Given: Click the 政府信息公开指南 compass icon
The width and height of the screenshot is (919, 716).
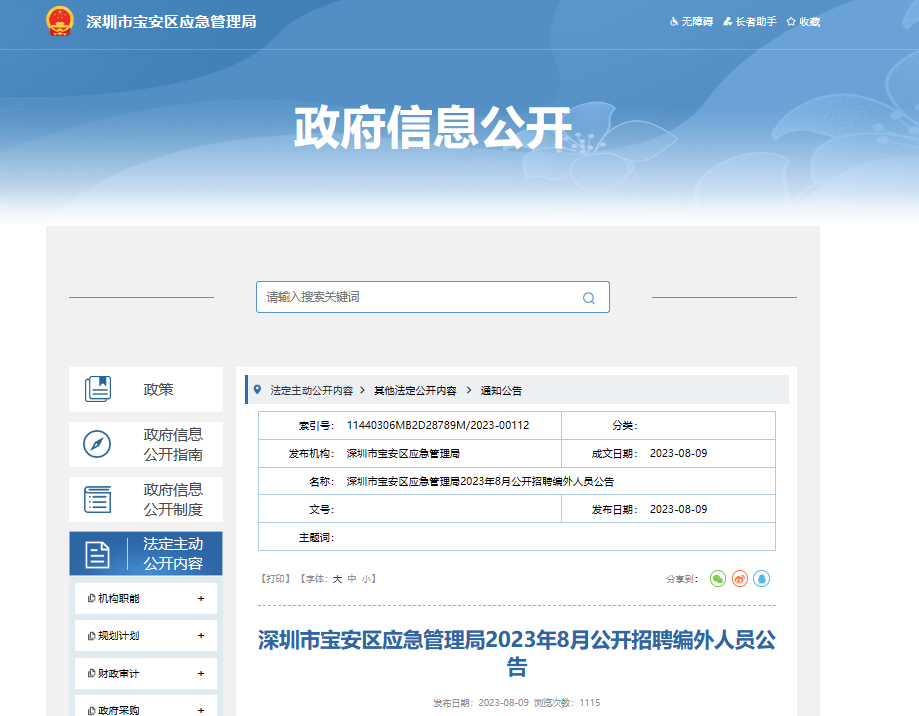Looking at the screenshot, I should click(x=97, y=444).
